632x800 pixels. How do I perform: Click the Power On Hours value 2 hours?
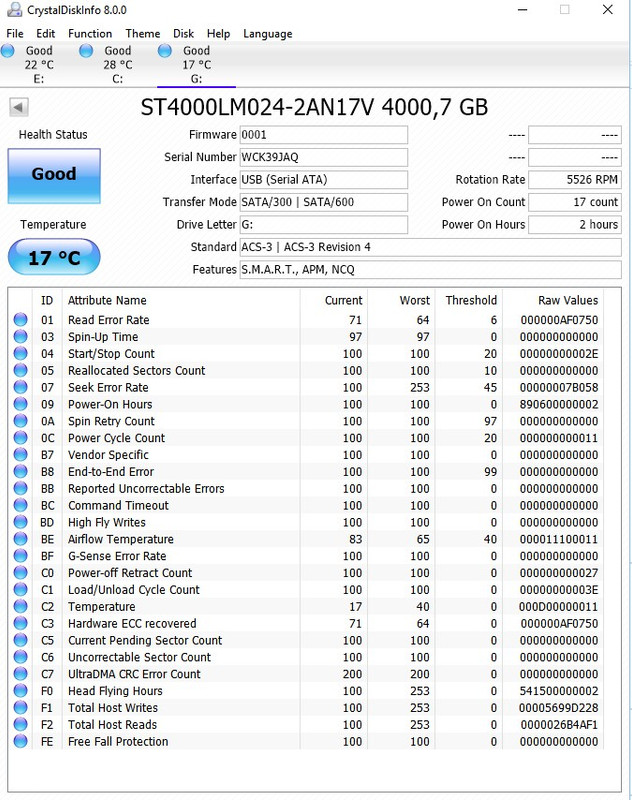click(575, 224)
